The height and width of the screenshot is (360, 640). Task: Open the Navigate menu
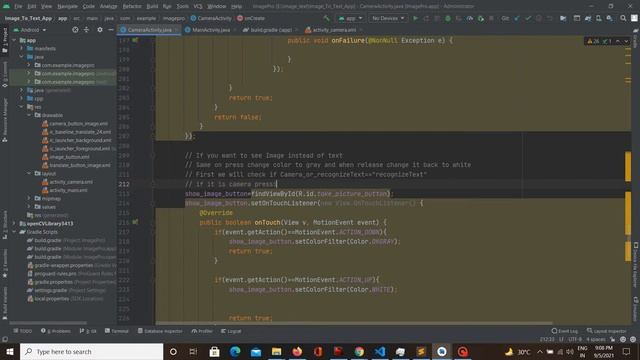(67, 7)
